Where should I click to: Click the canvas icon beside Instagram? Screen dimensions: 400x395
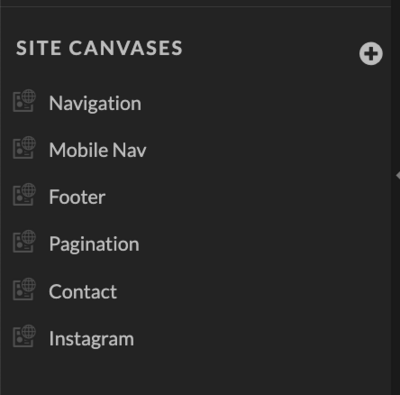(x=24, y=336)
